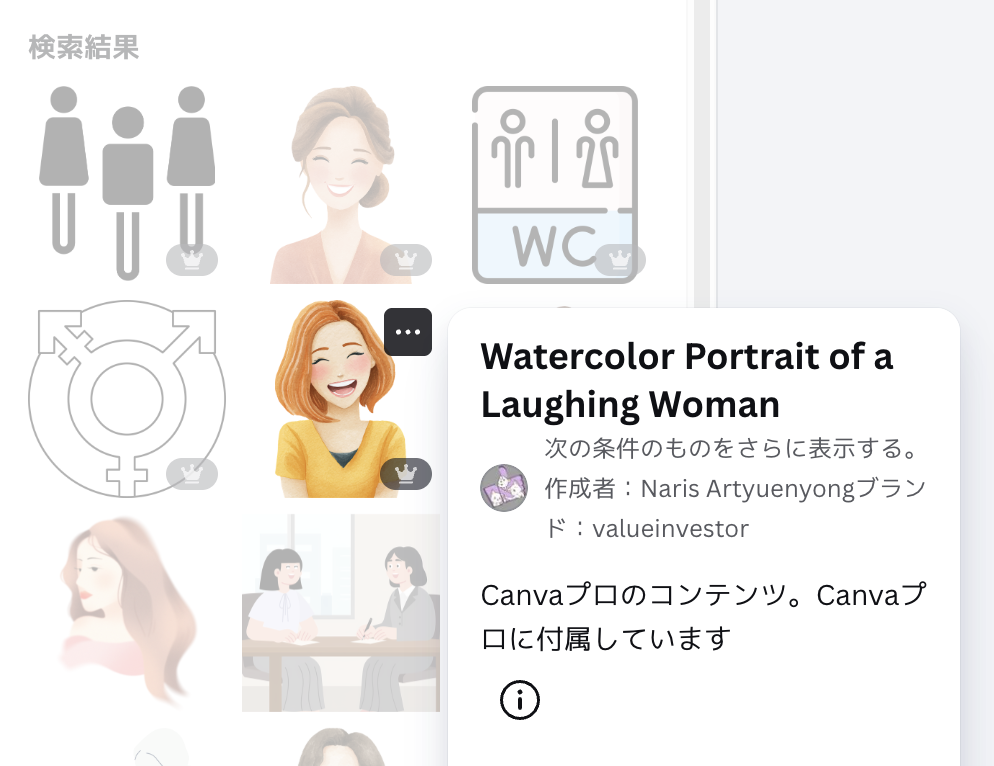Click the 検索結果 section heading

83,47
